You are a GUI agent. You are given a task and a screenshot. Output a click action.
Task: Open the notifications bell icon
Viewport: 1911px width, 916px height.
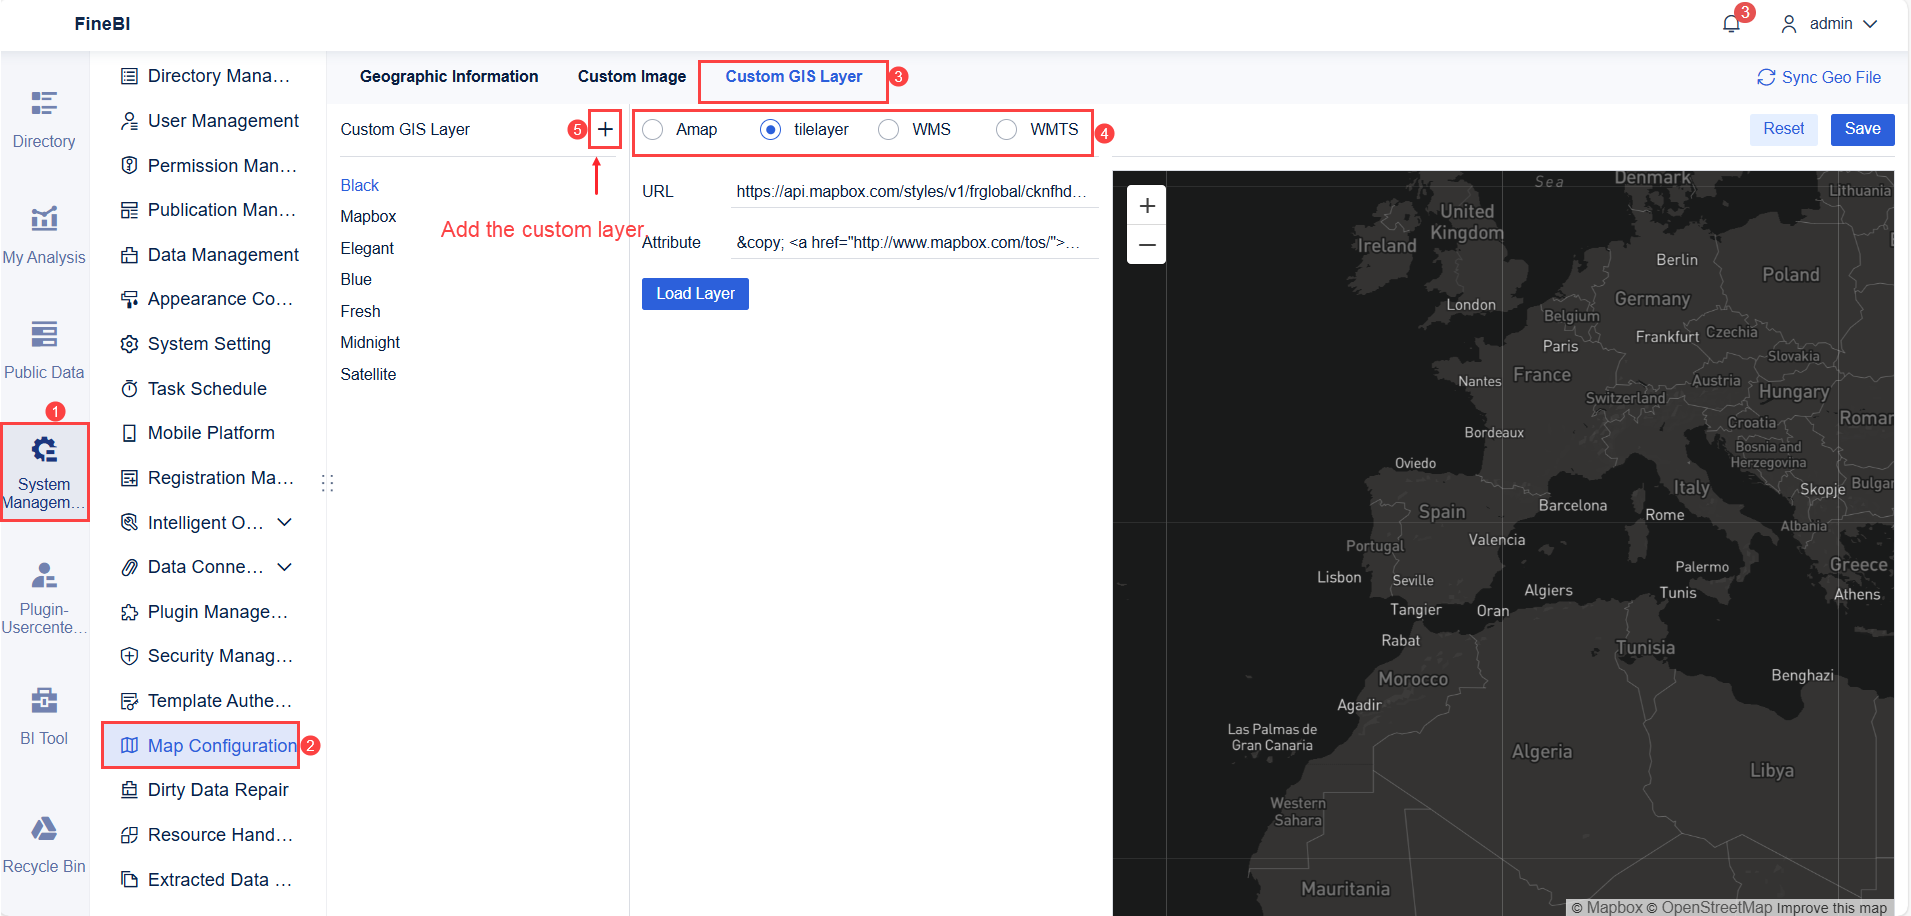click(1731, 24)
